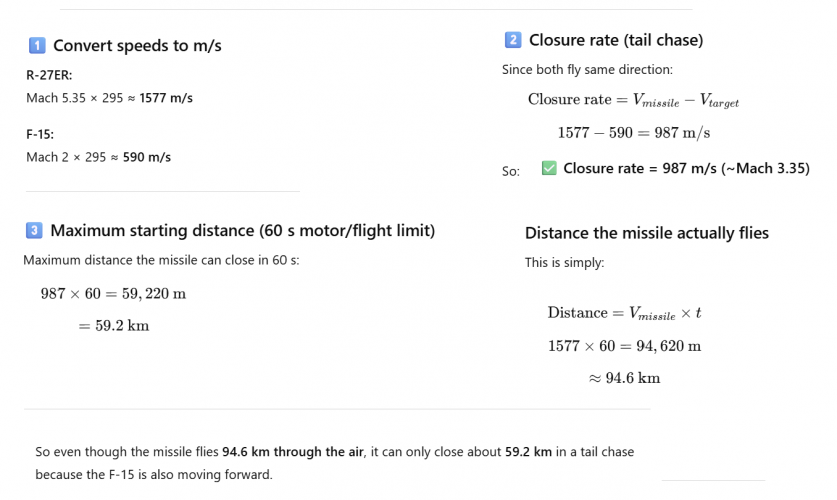Click the "987 × 60 = 59,220 m" equation
The height and width of the screenshot is (500, 837).
(x=113, y=294)
